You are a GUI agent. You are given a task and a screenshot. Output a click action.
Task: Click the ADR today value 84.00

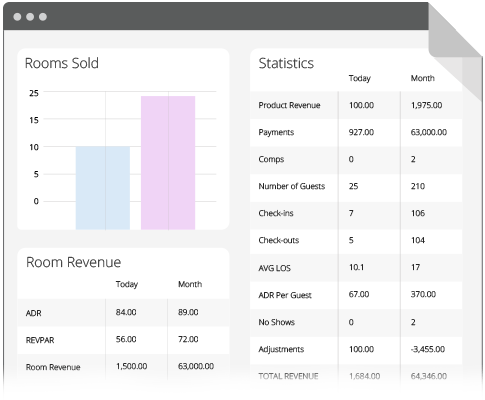[126, 312]
